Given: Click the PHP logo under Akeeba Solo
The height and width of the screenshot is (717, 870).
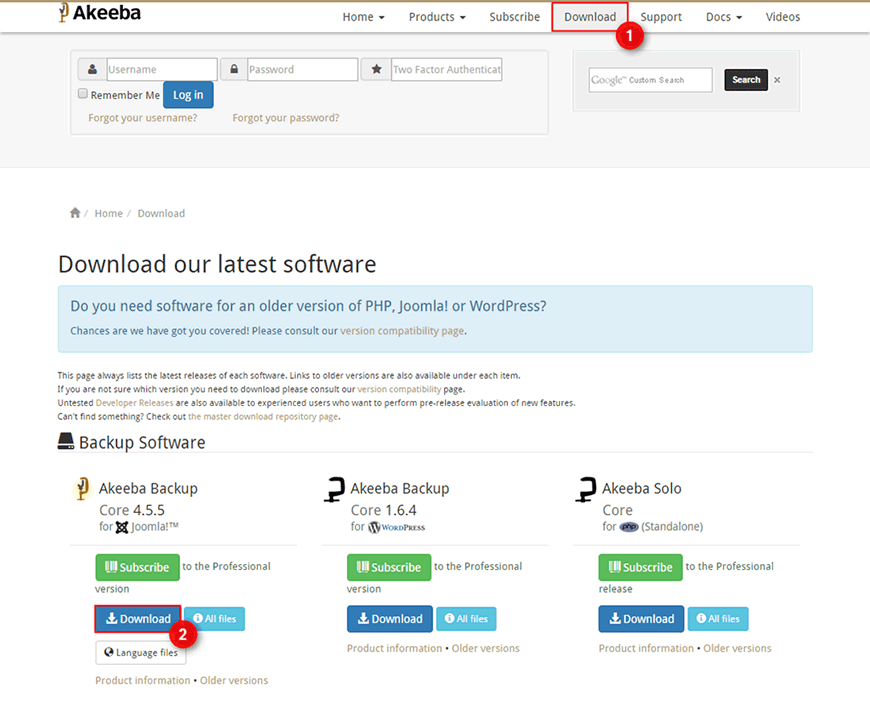Looking at the screenshot, I should [629, 527].
